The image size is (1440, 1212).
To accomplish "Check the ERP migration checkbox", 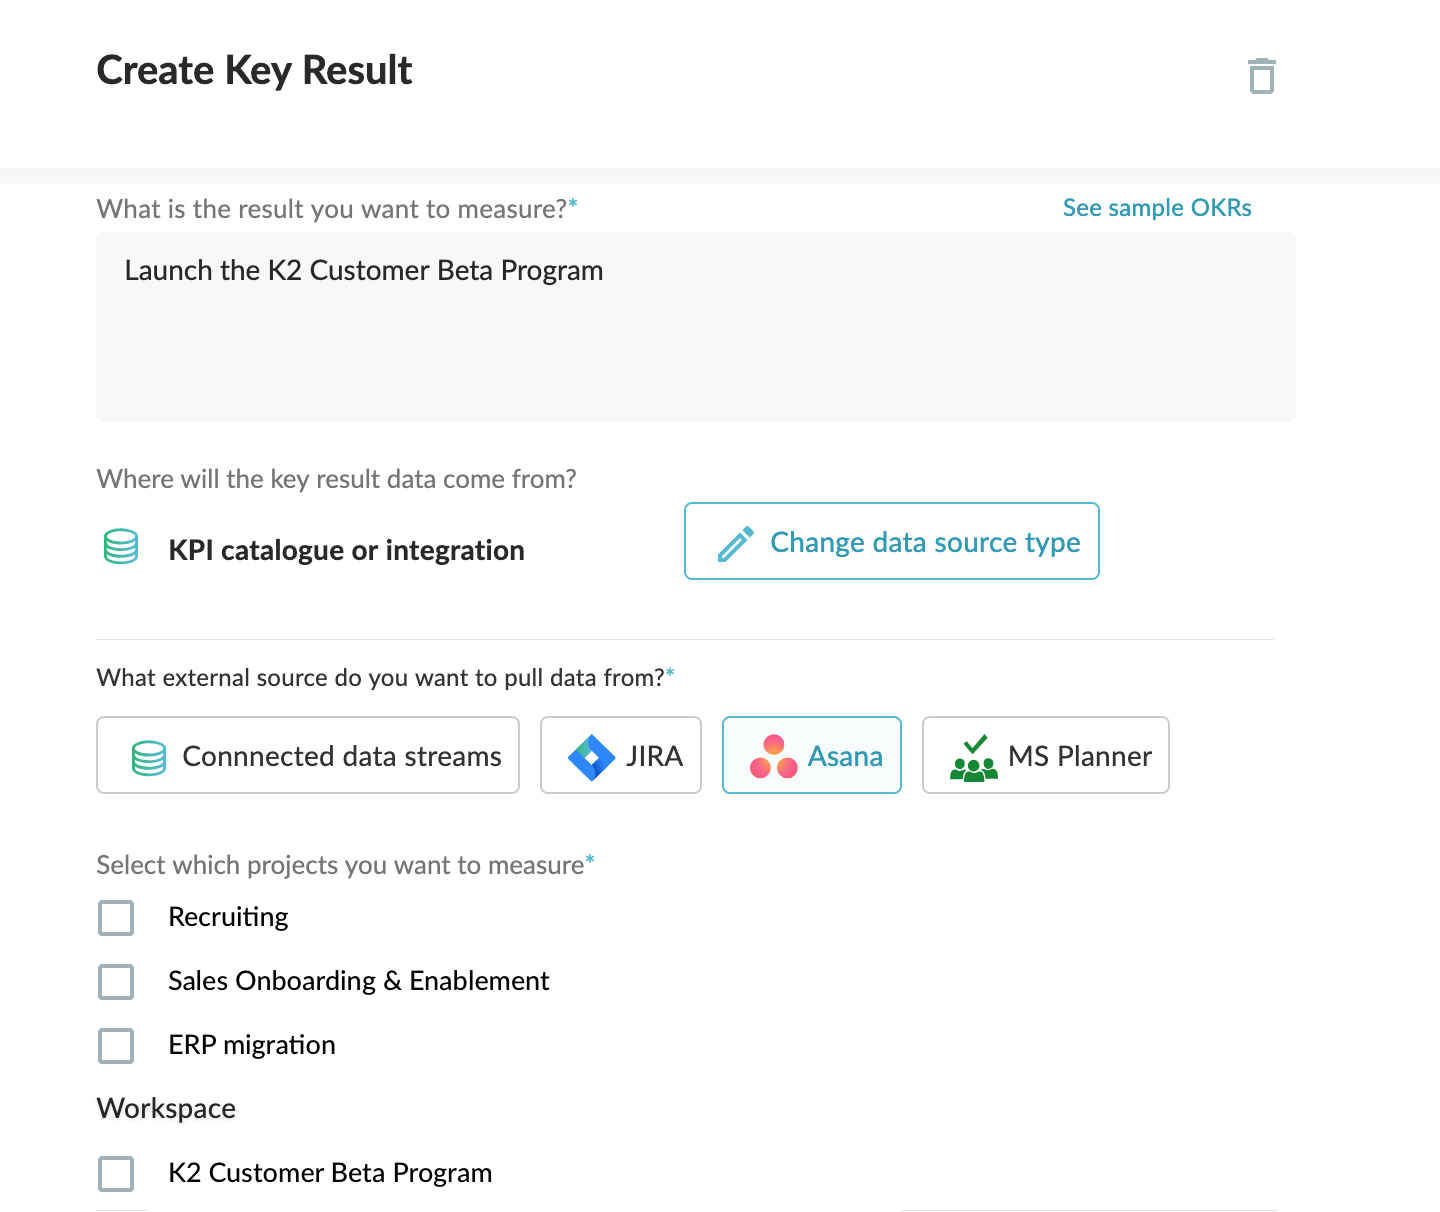I will (x=116, y=1046).
